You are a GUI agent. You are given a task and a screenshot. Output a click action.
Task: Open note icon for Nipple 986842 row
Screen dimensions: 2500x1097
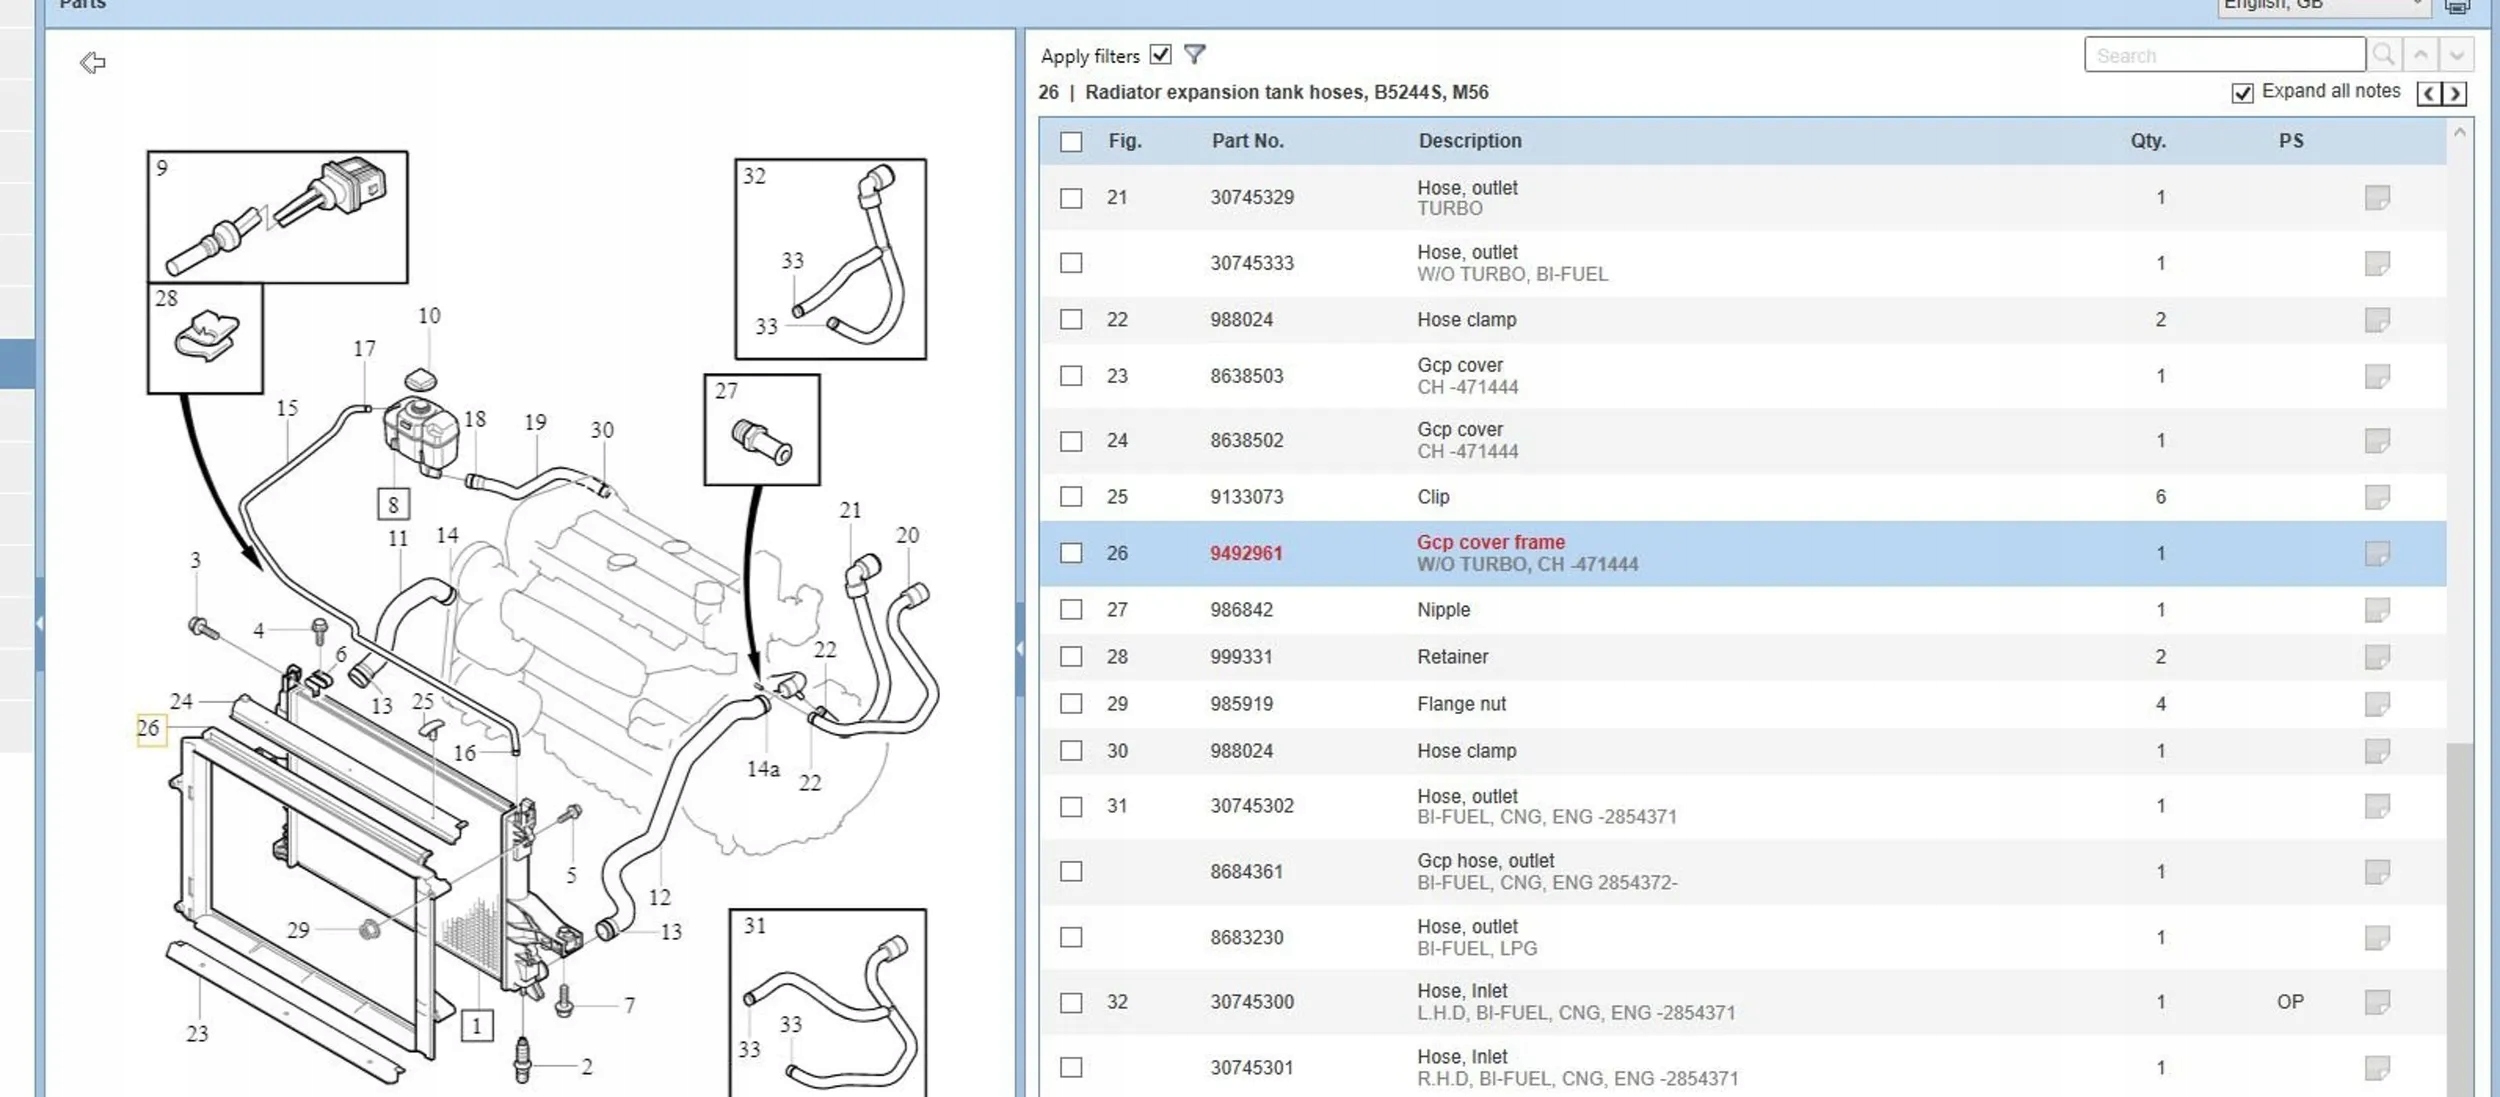pyautogui.click(x=2377, y=609)
